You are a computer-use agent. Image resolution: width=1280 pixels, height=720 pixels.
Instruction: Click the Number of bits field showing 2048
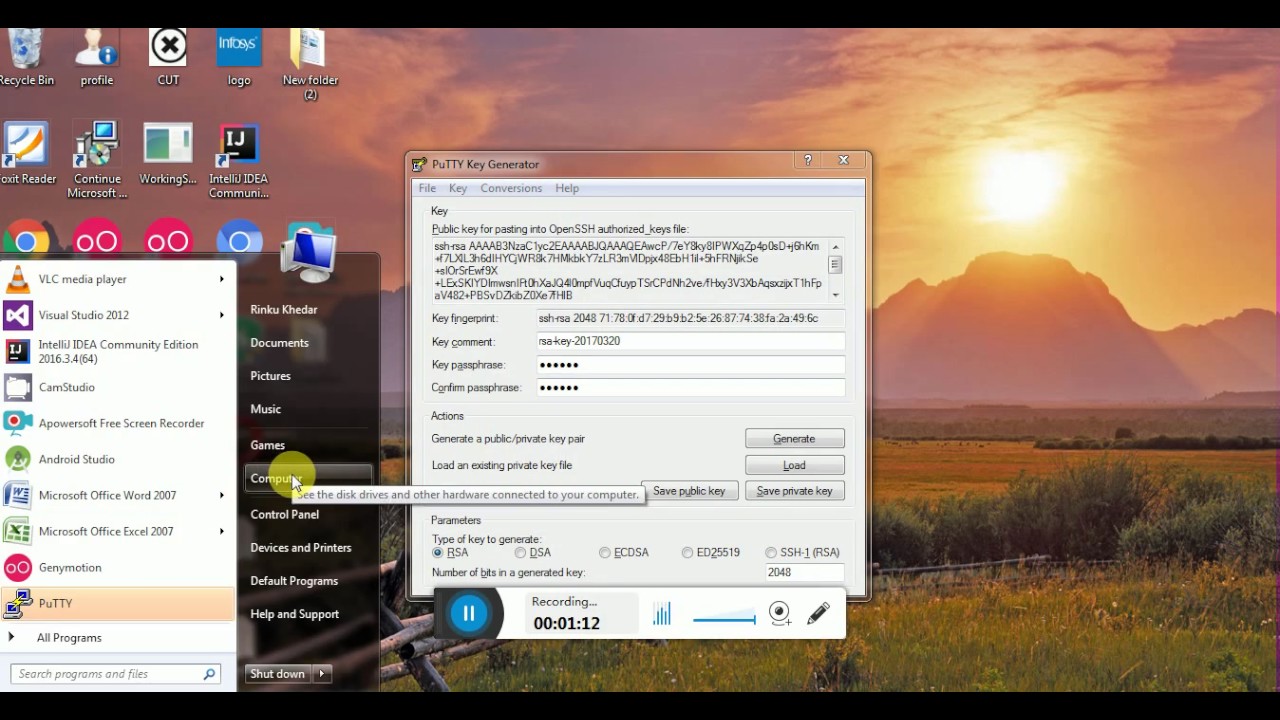804,572
